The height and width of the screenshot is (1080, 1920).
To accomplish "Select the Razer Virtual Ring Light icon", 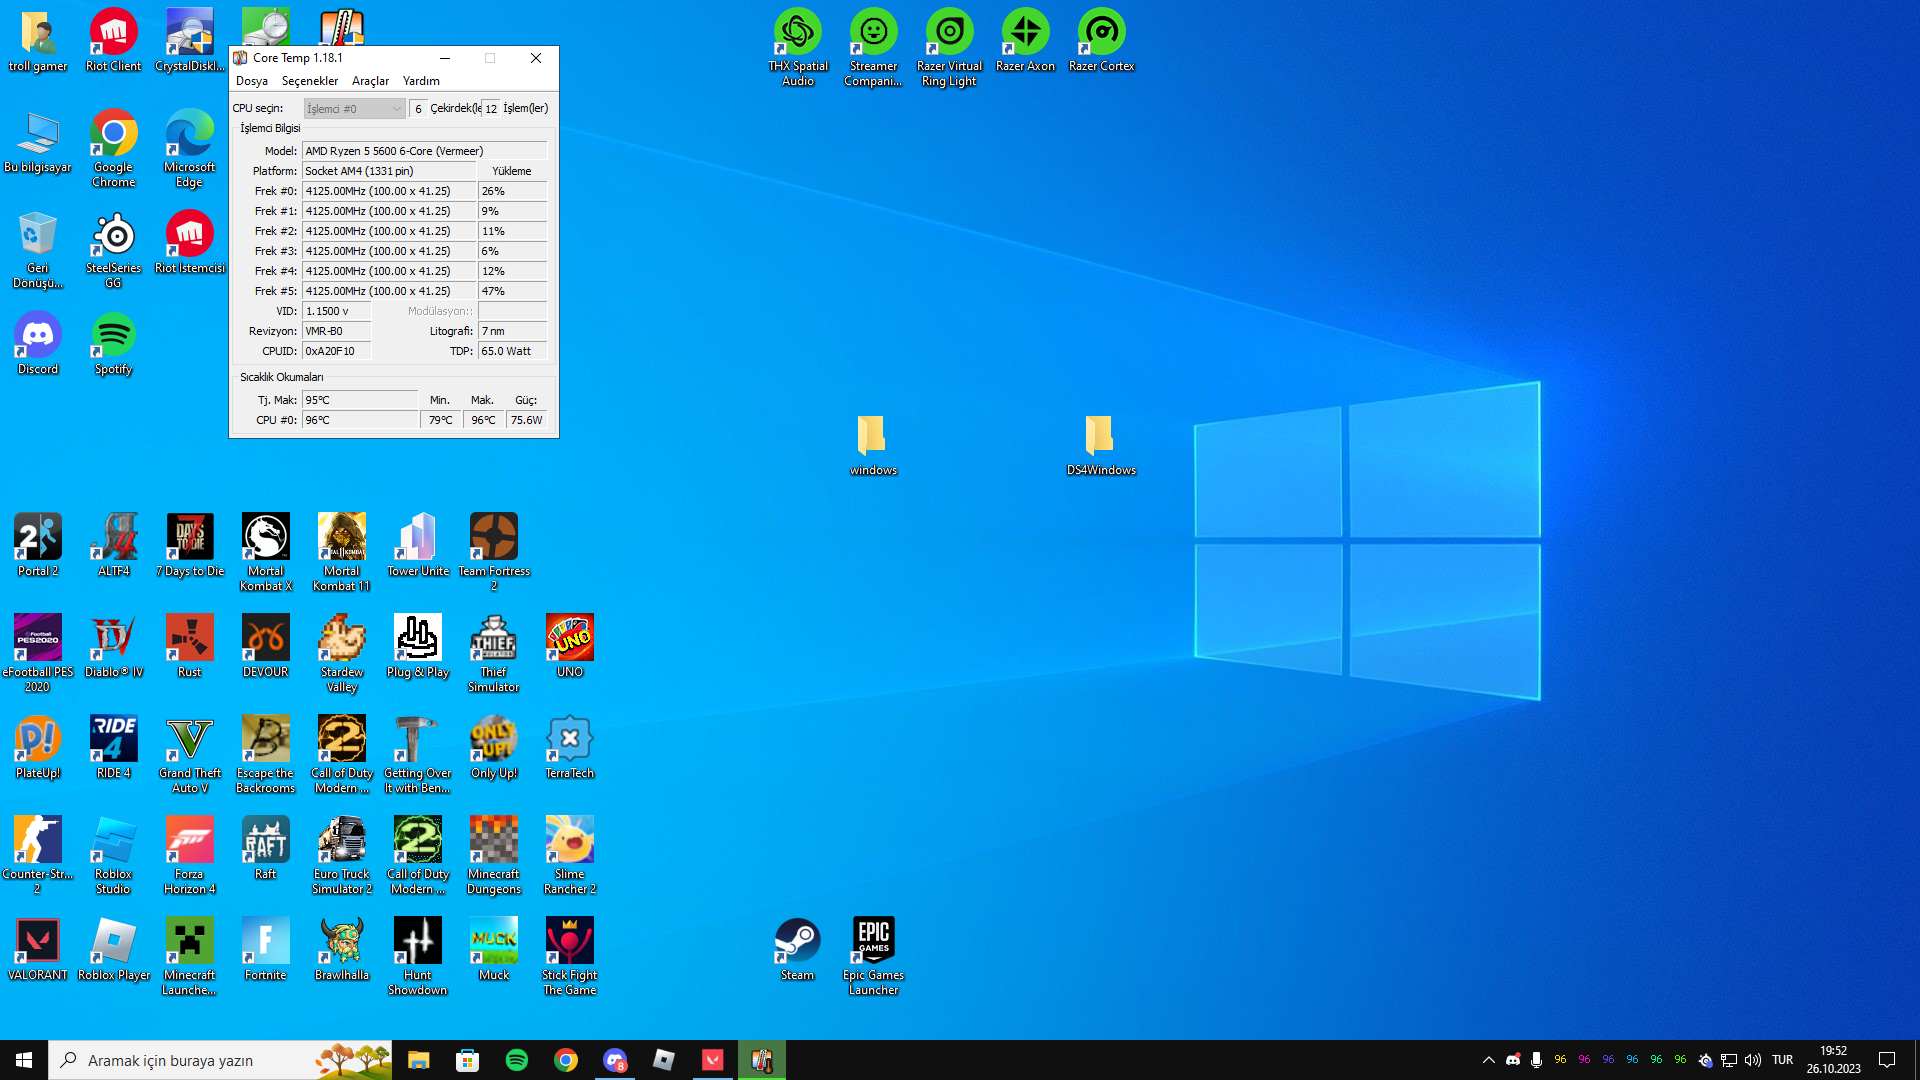I will 950,48.
